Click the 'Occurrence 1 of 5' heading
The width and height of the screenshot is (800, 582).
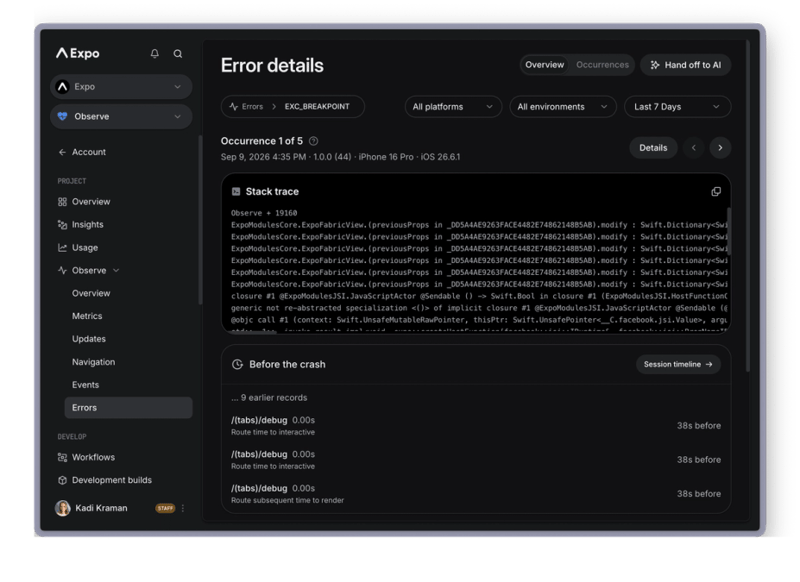point(262,141)
